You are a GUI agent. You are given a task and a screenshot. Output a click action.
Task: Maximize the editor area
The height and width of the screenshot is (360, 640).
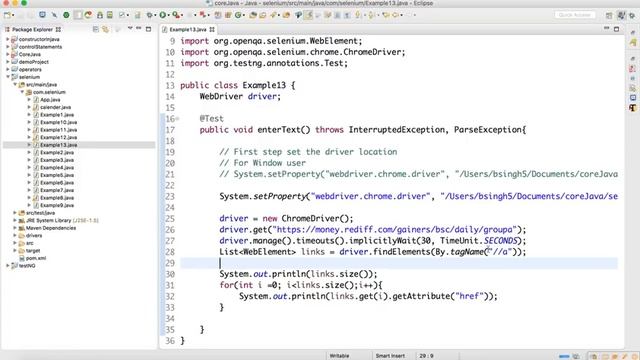click(x=616, y=29)
